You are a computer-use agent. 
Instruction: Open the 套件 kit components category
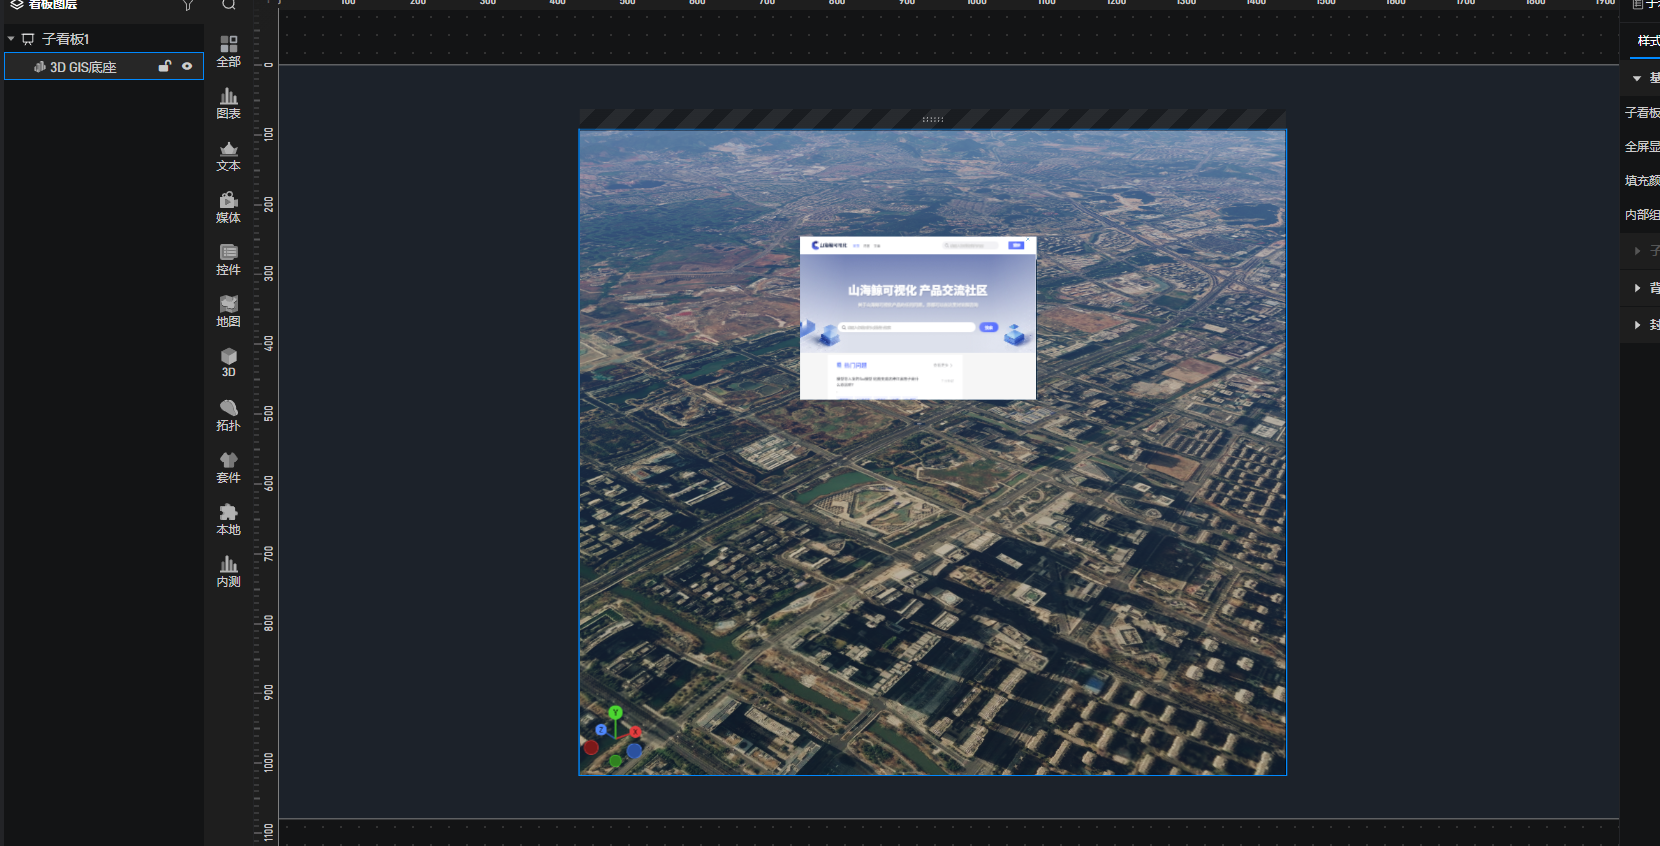(x=229, y=467)
